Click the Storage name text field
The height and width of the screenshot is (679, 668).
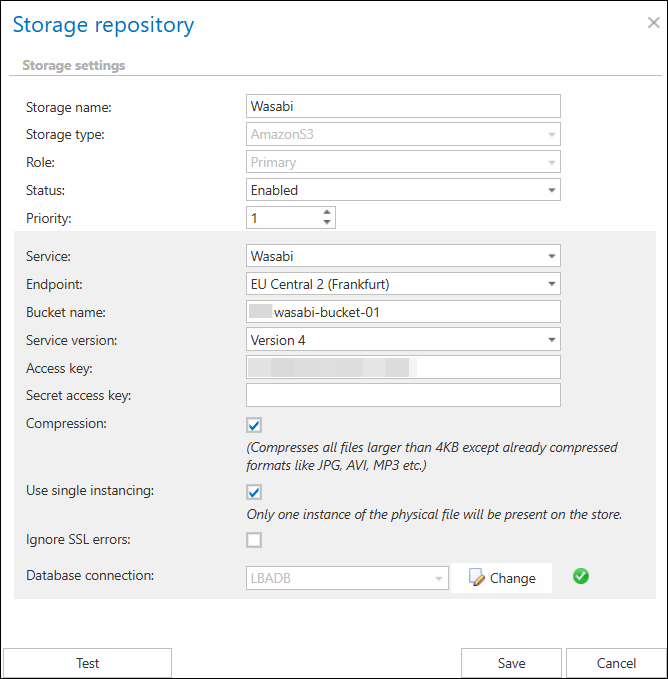pyautogui.click(x=402, y=106)
